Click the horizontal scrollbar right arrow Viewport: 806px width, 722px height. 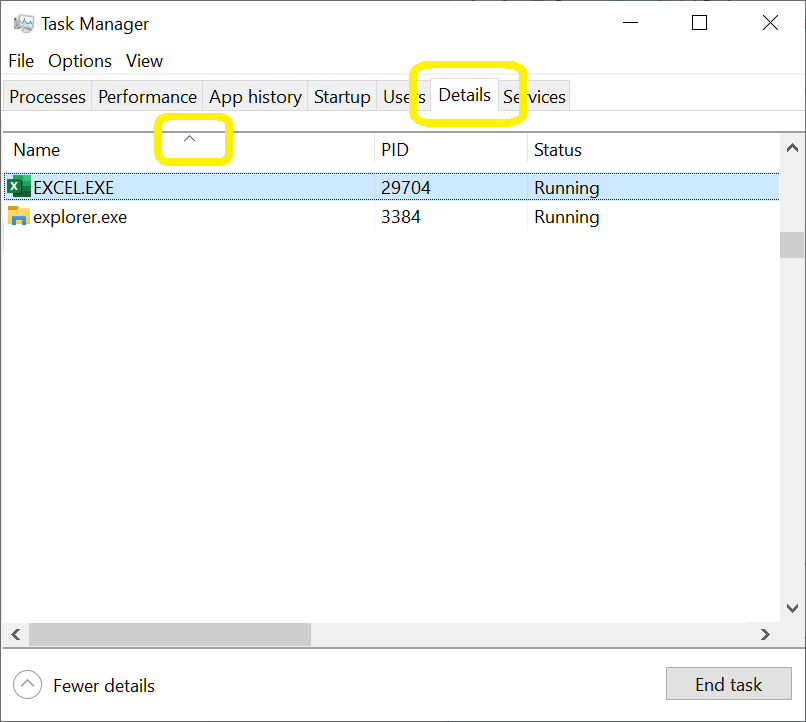tap(765, 634)
